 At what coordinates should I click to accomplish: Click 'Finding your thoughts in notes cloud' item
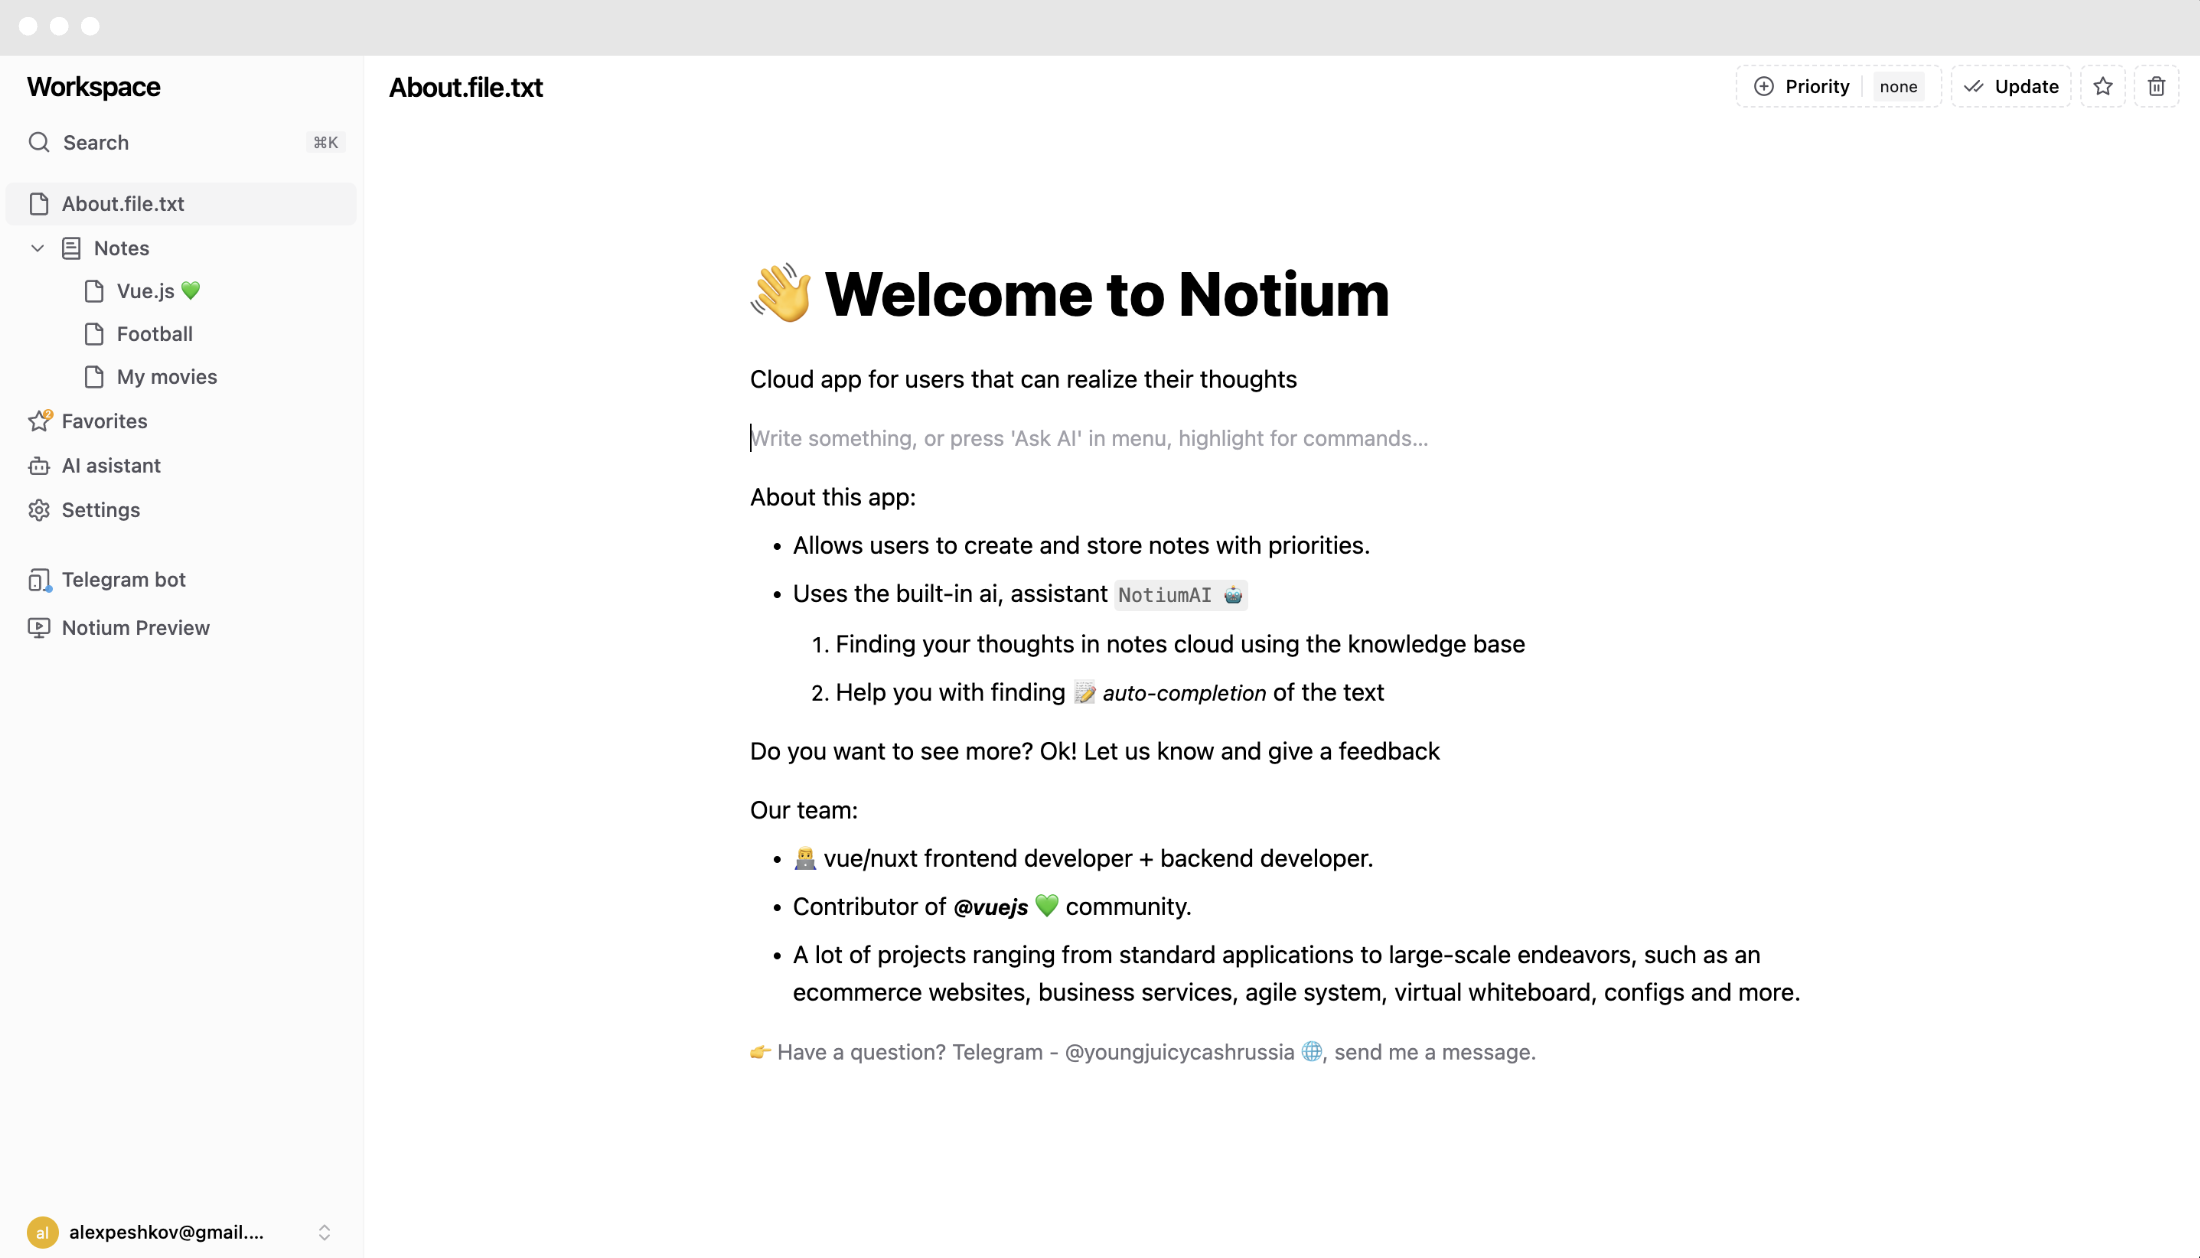(1180, 644)
